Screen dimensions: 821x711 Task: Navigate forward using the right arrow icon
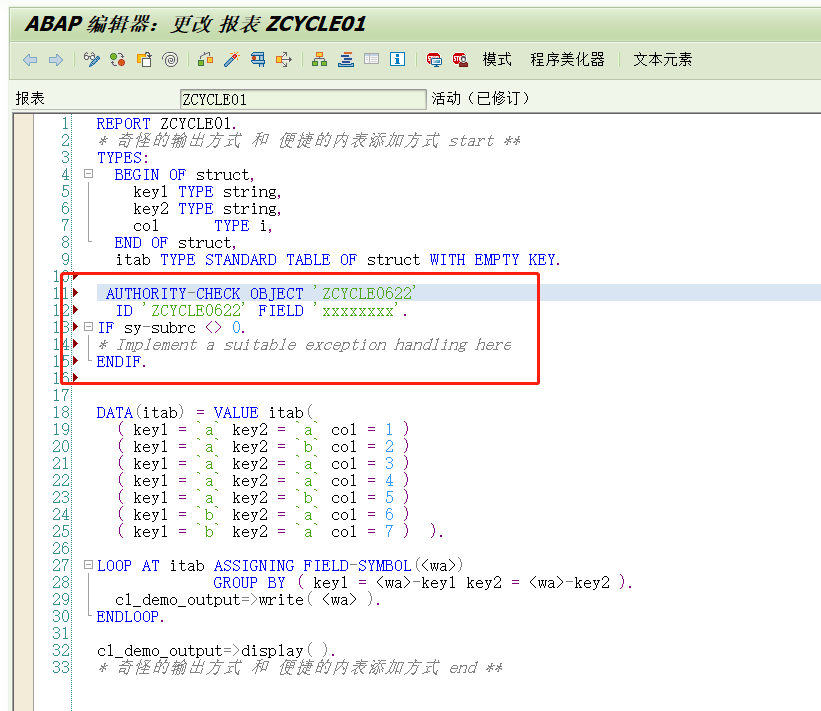(x=56, y=59)
